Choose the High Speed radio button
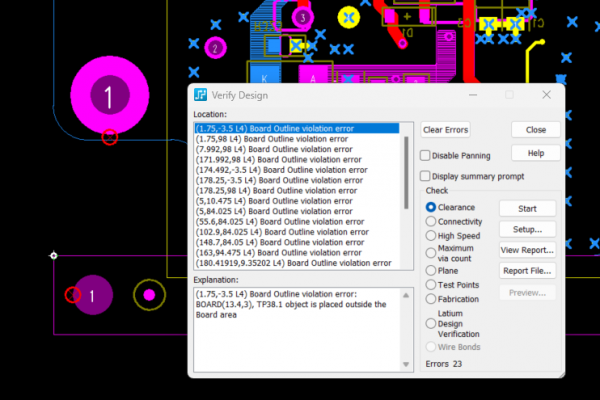 coord(432,235)
